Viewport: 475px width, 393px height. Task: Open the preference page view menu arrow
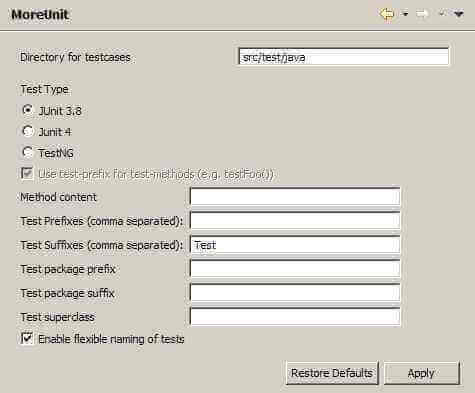[459, 14]
